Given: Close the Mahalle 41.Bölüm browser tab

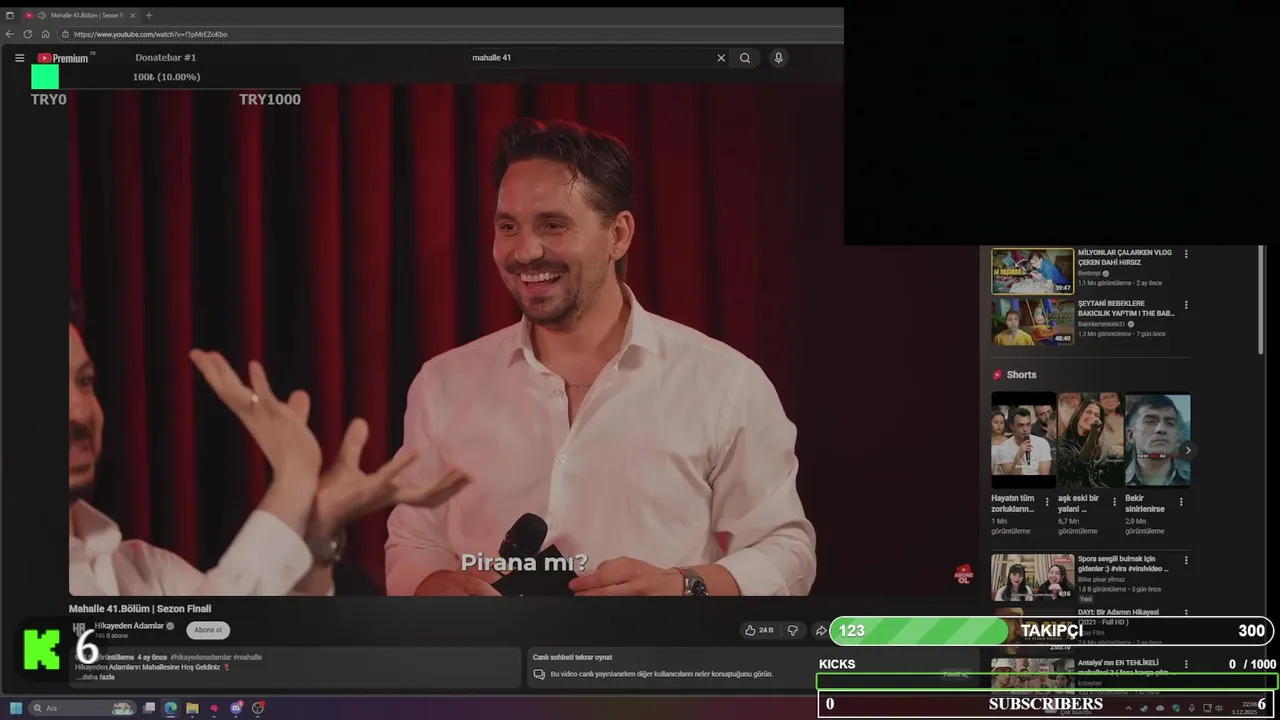Looking at the screenshot, I should [135, 15].
